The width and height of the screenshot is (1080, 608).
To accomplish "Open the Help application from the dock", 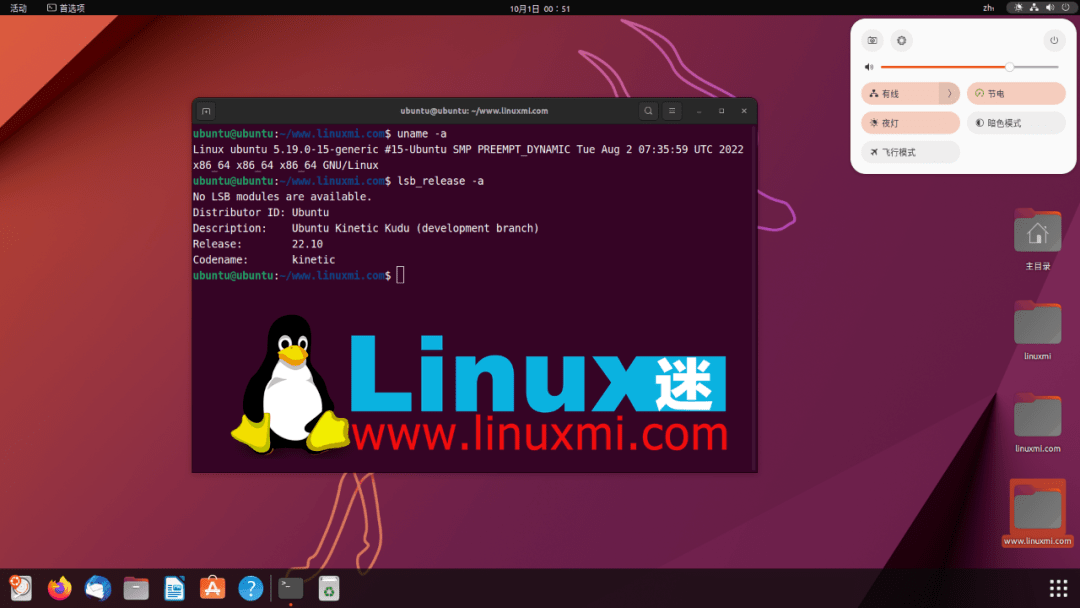I will point(251,588).
